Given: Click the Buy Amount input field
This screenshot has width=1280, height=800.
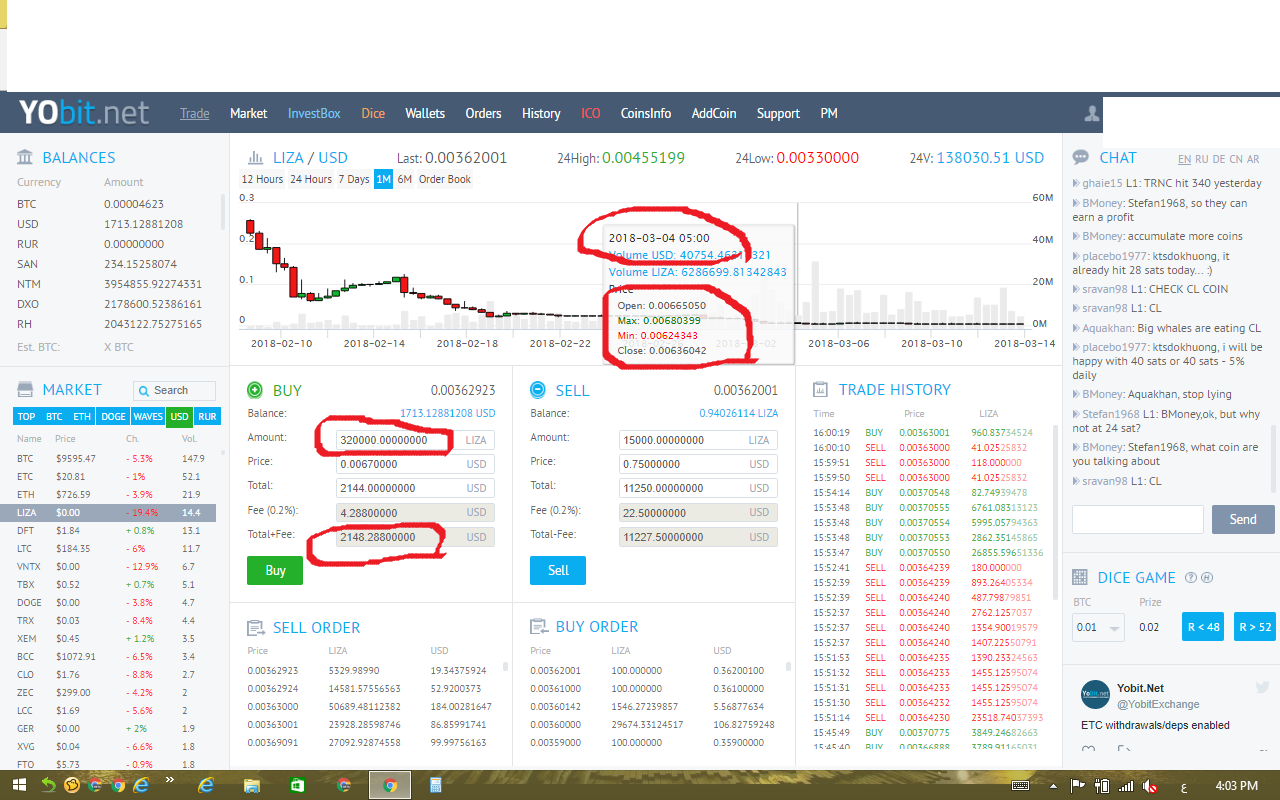Looking at the screenshot, I should 415,440.
